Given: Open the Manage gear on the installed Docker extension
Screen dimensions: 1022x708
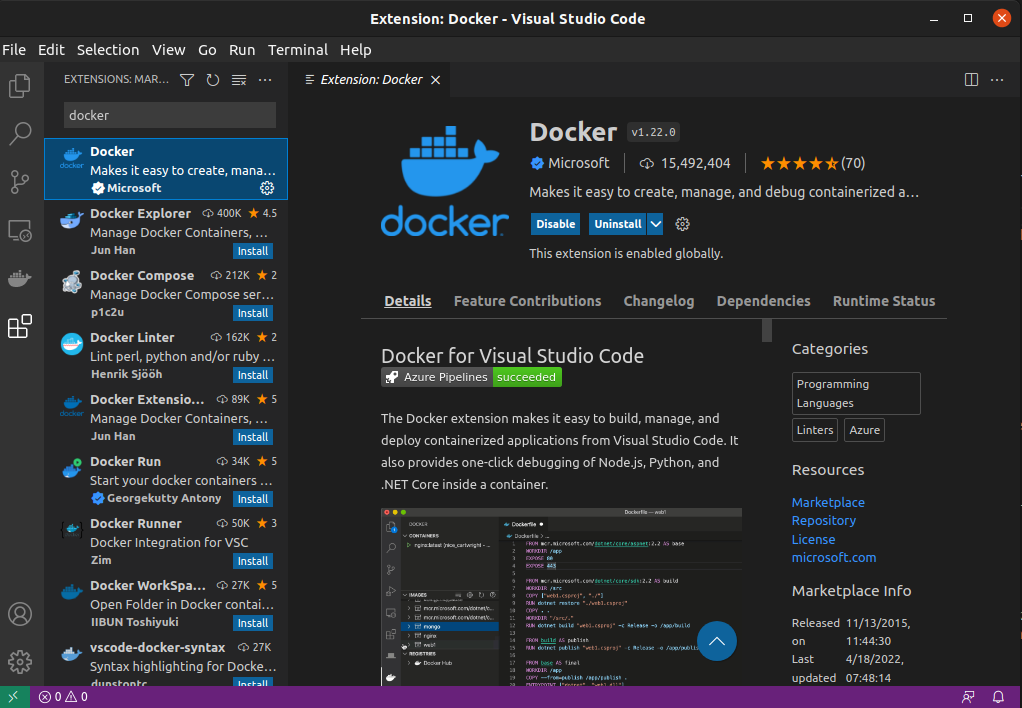Looking at the screenshot, I should pos(266,187).
